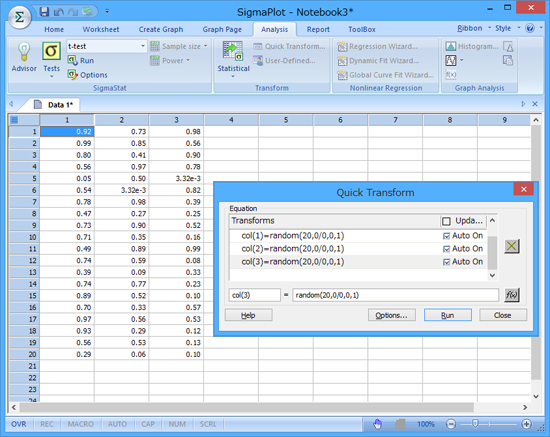Launch the Regression Wizard
Screen dimensions: 550x437
point(377,46)
